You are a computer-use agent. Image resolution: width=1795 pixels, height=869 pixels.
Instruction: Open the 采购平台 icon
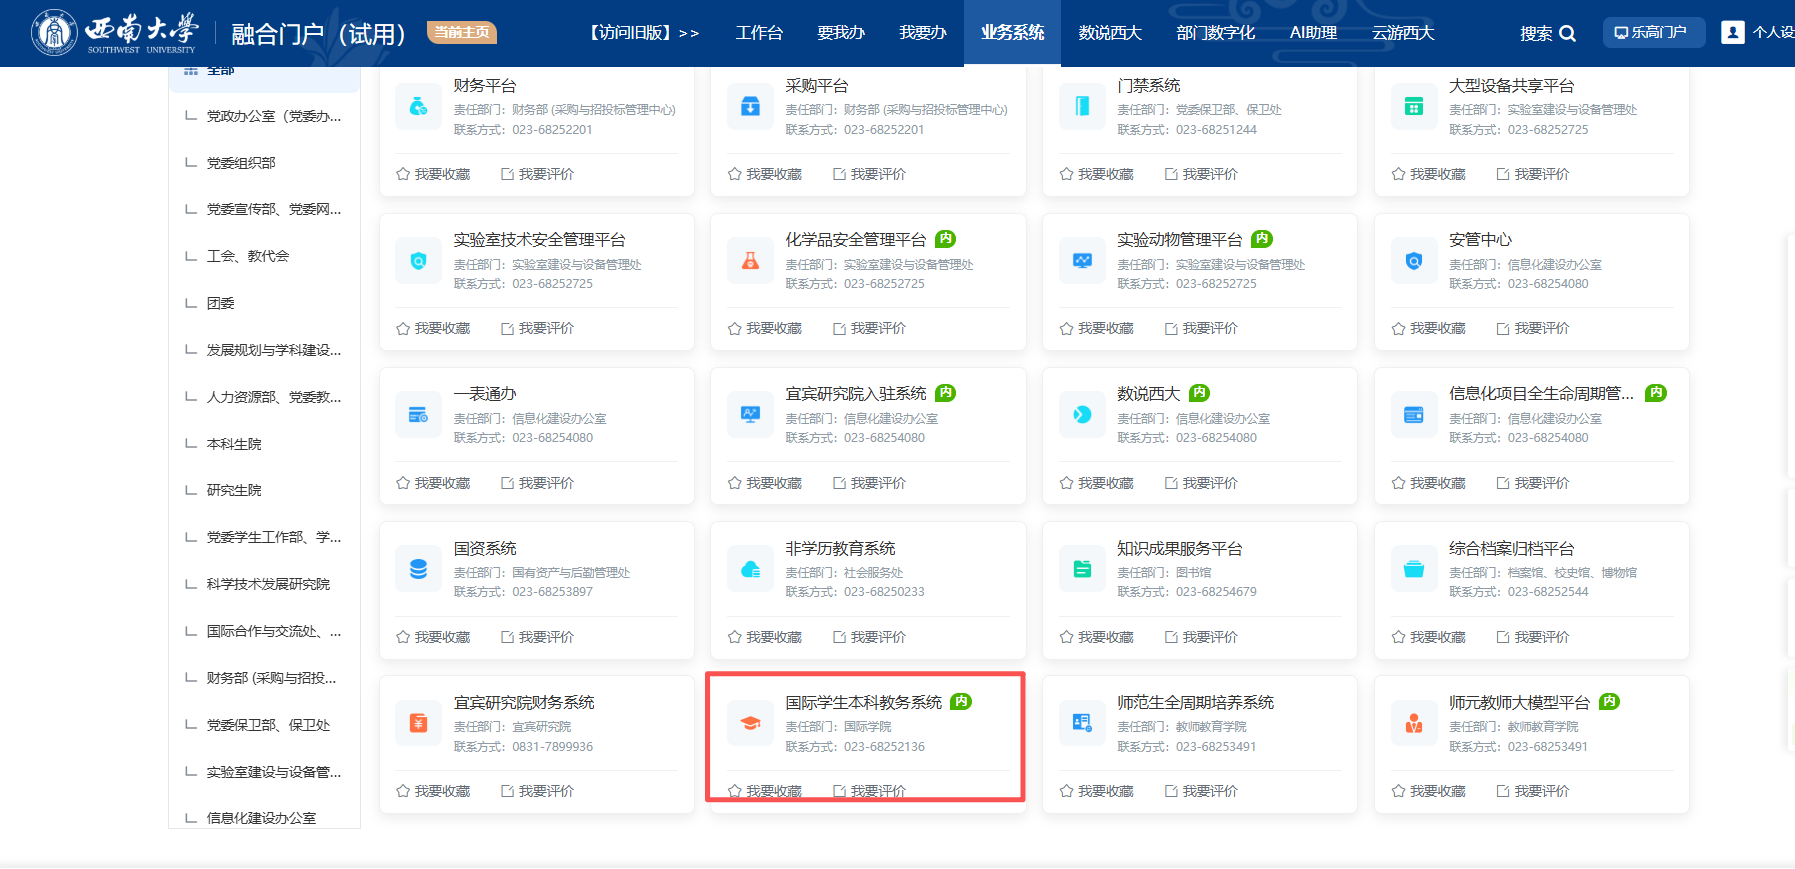coord(750,107)
